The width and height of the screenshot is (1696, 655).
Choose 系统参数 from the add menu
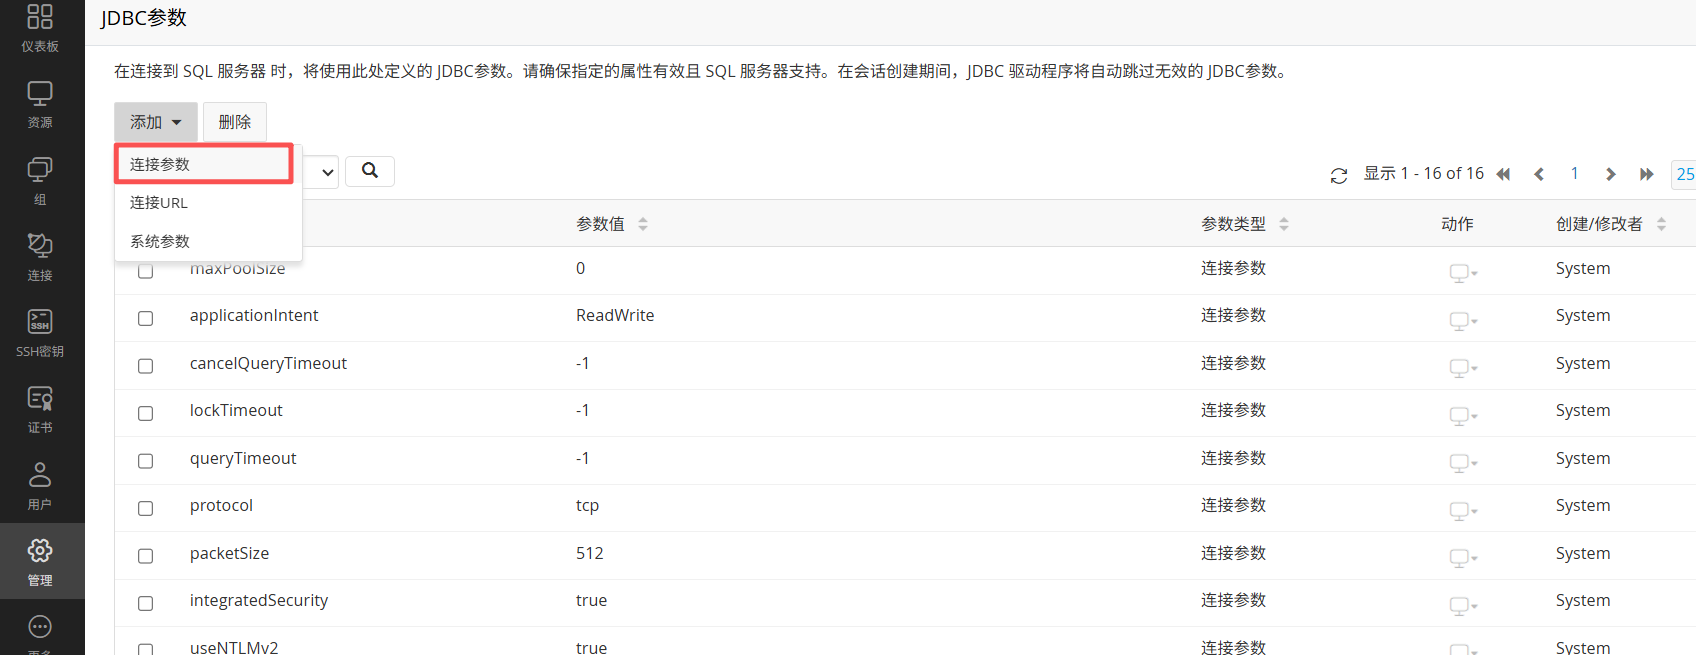click(x=160, y=241)
